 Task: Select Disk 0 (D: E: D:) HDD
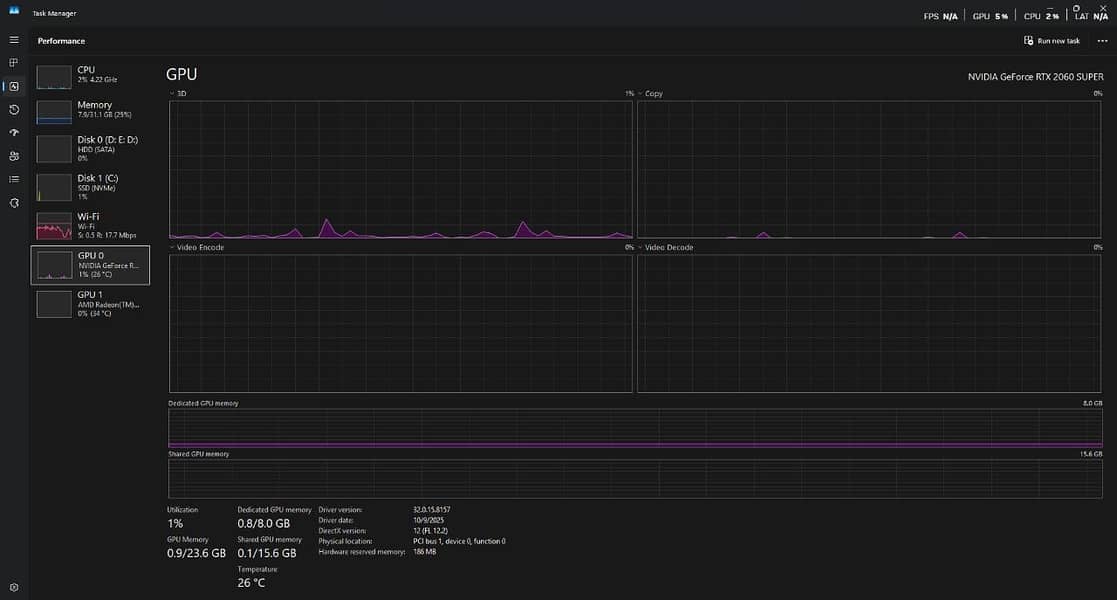coord(90,148)
